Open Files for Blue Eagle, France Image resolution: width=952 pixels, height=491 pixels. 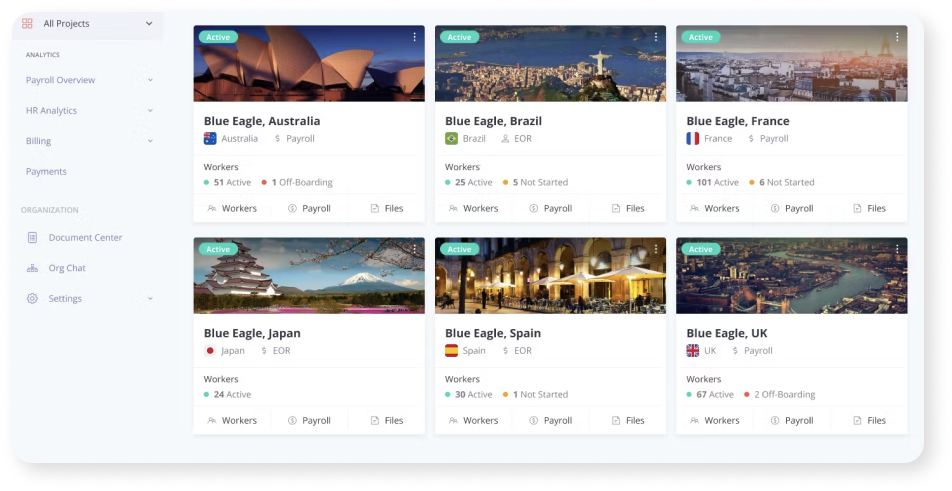[868, 209]
